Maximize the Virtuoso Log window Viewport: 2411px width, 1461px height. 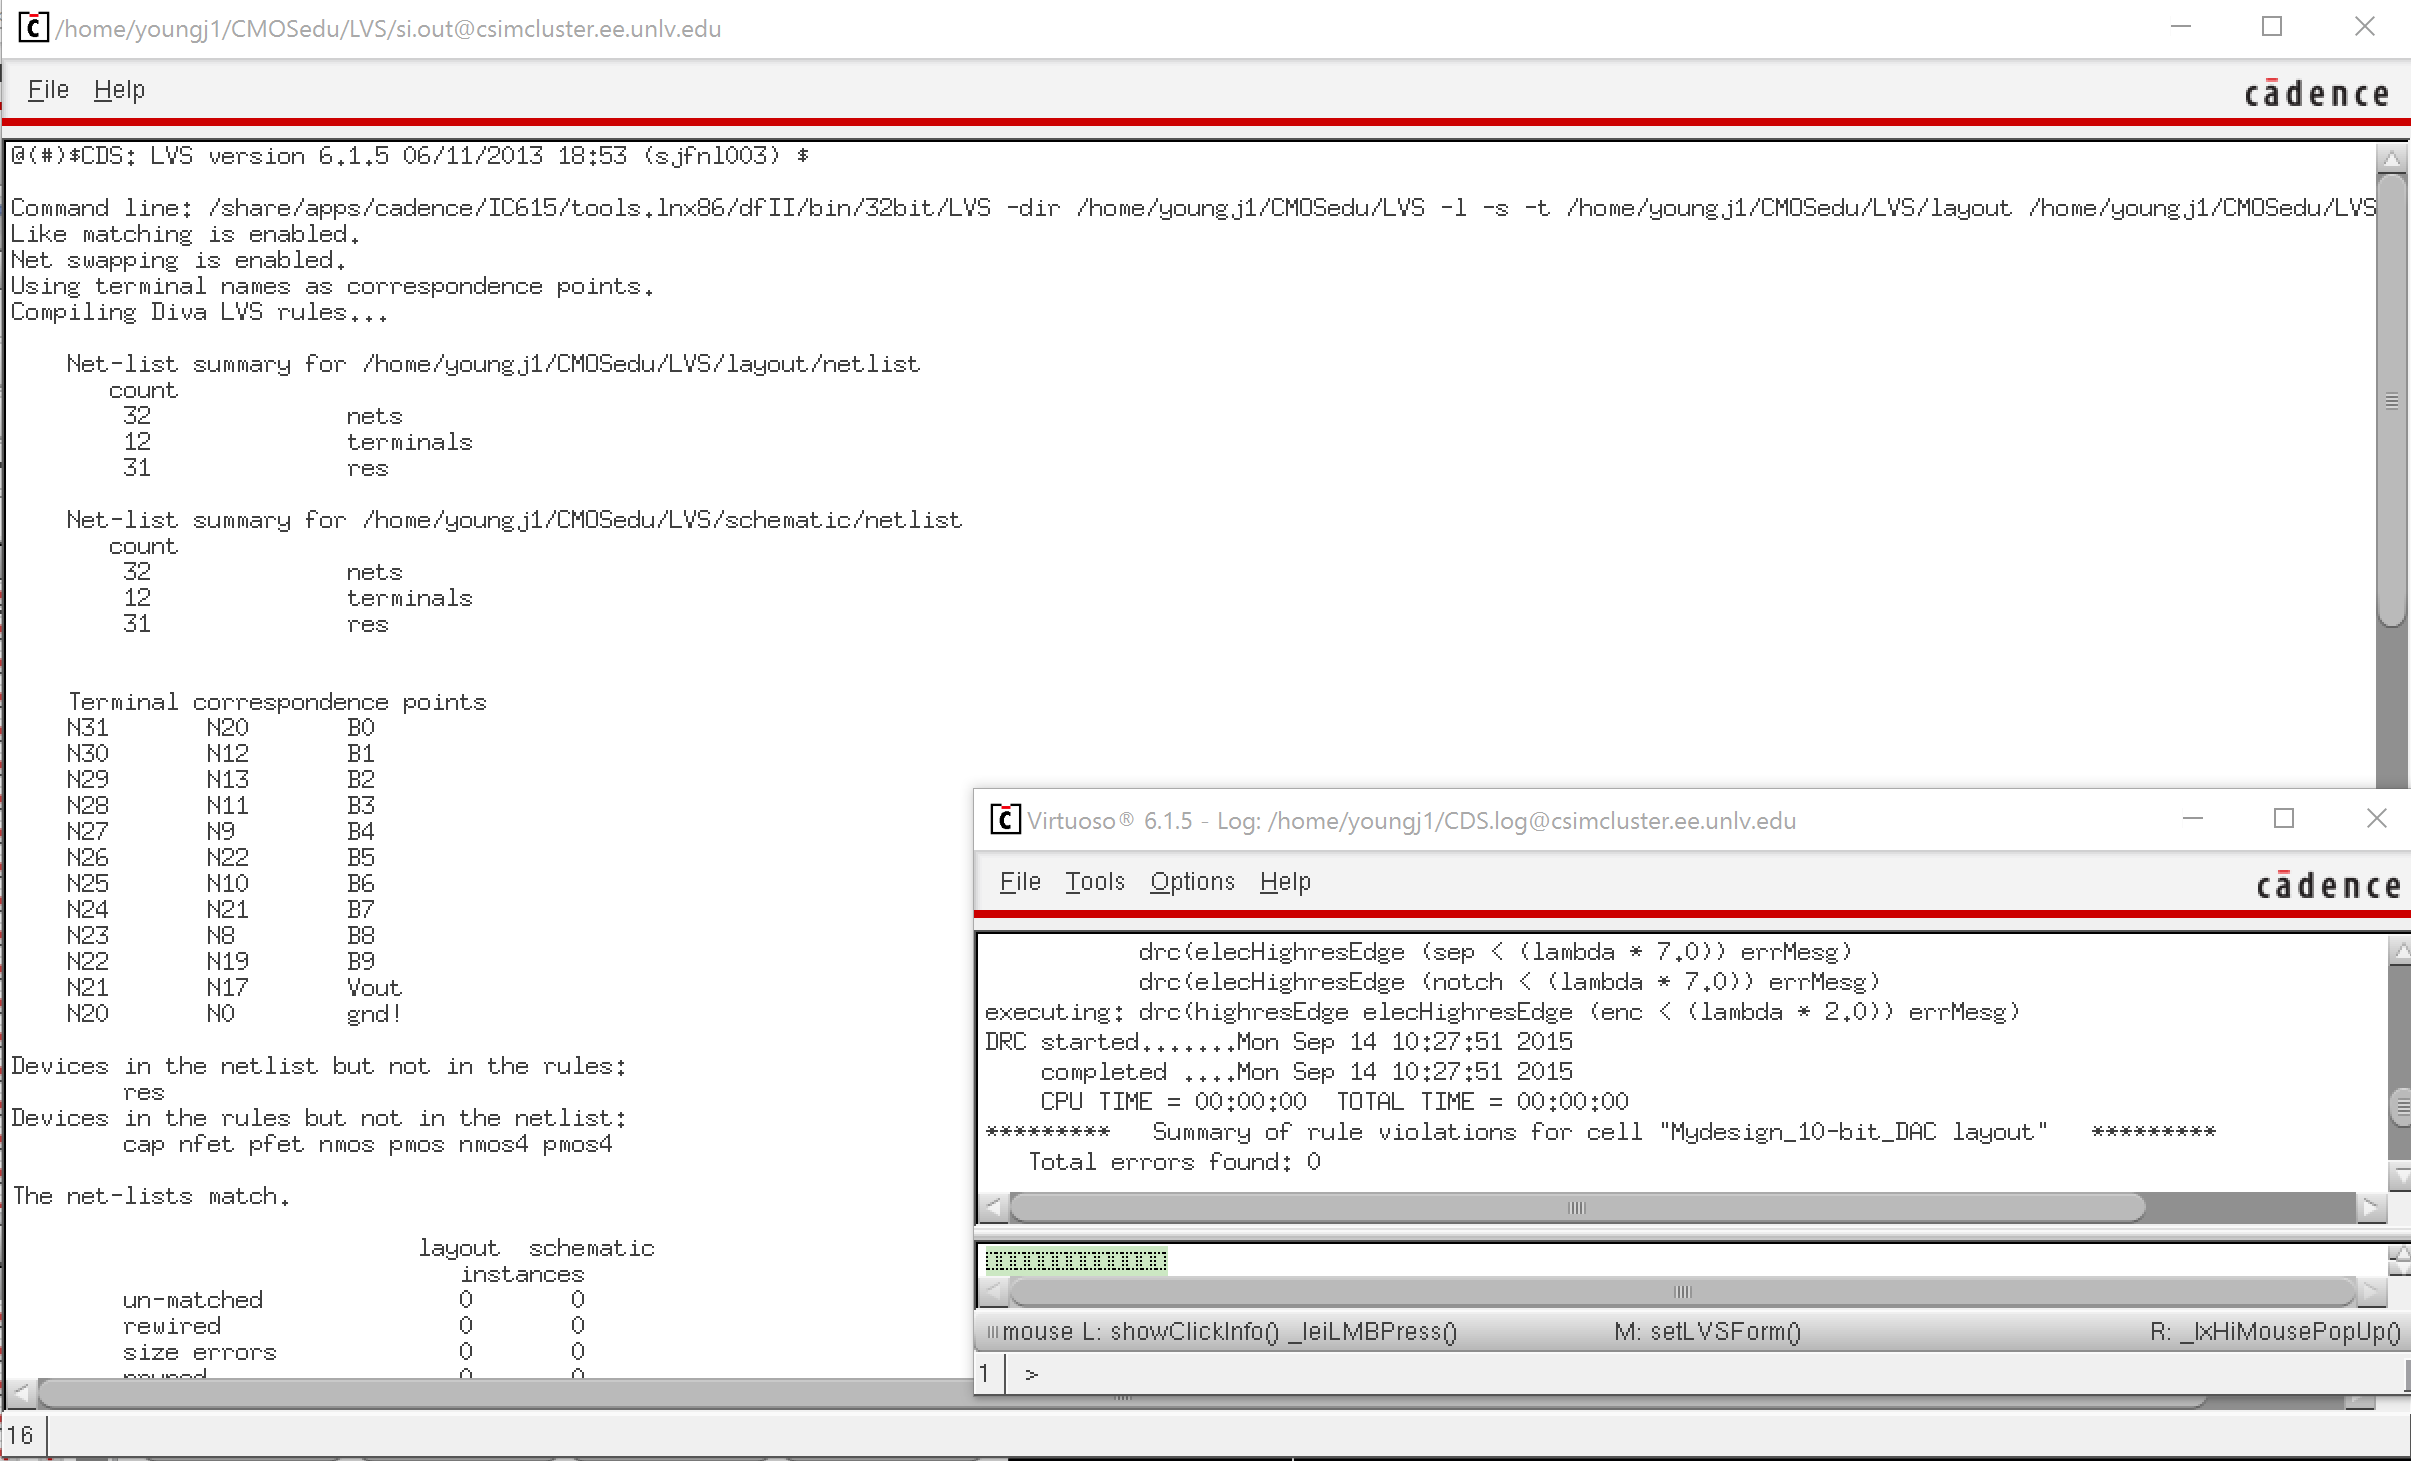(2283, 819)
